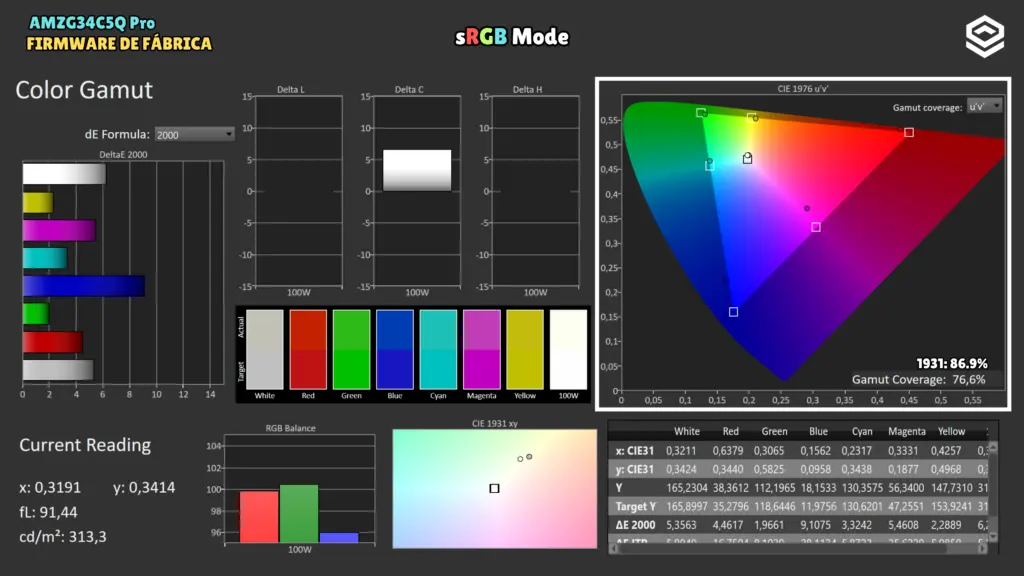This screenshot has height=576, width=1024.
Task: Click the blue target square on the CIE 1976 diagram
Action: 733,312
